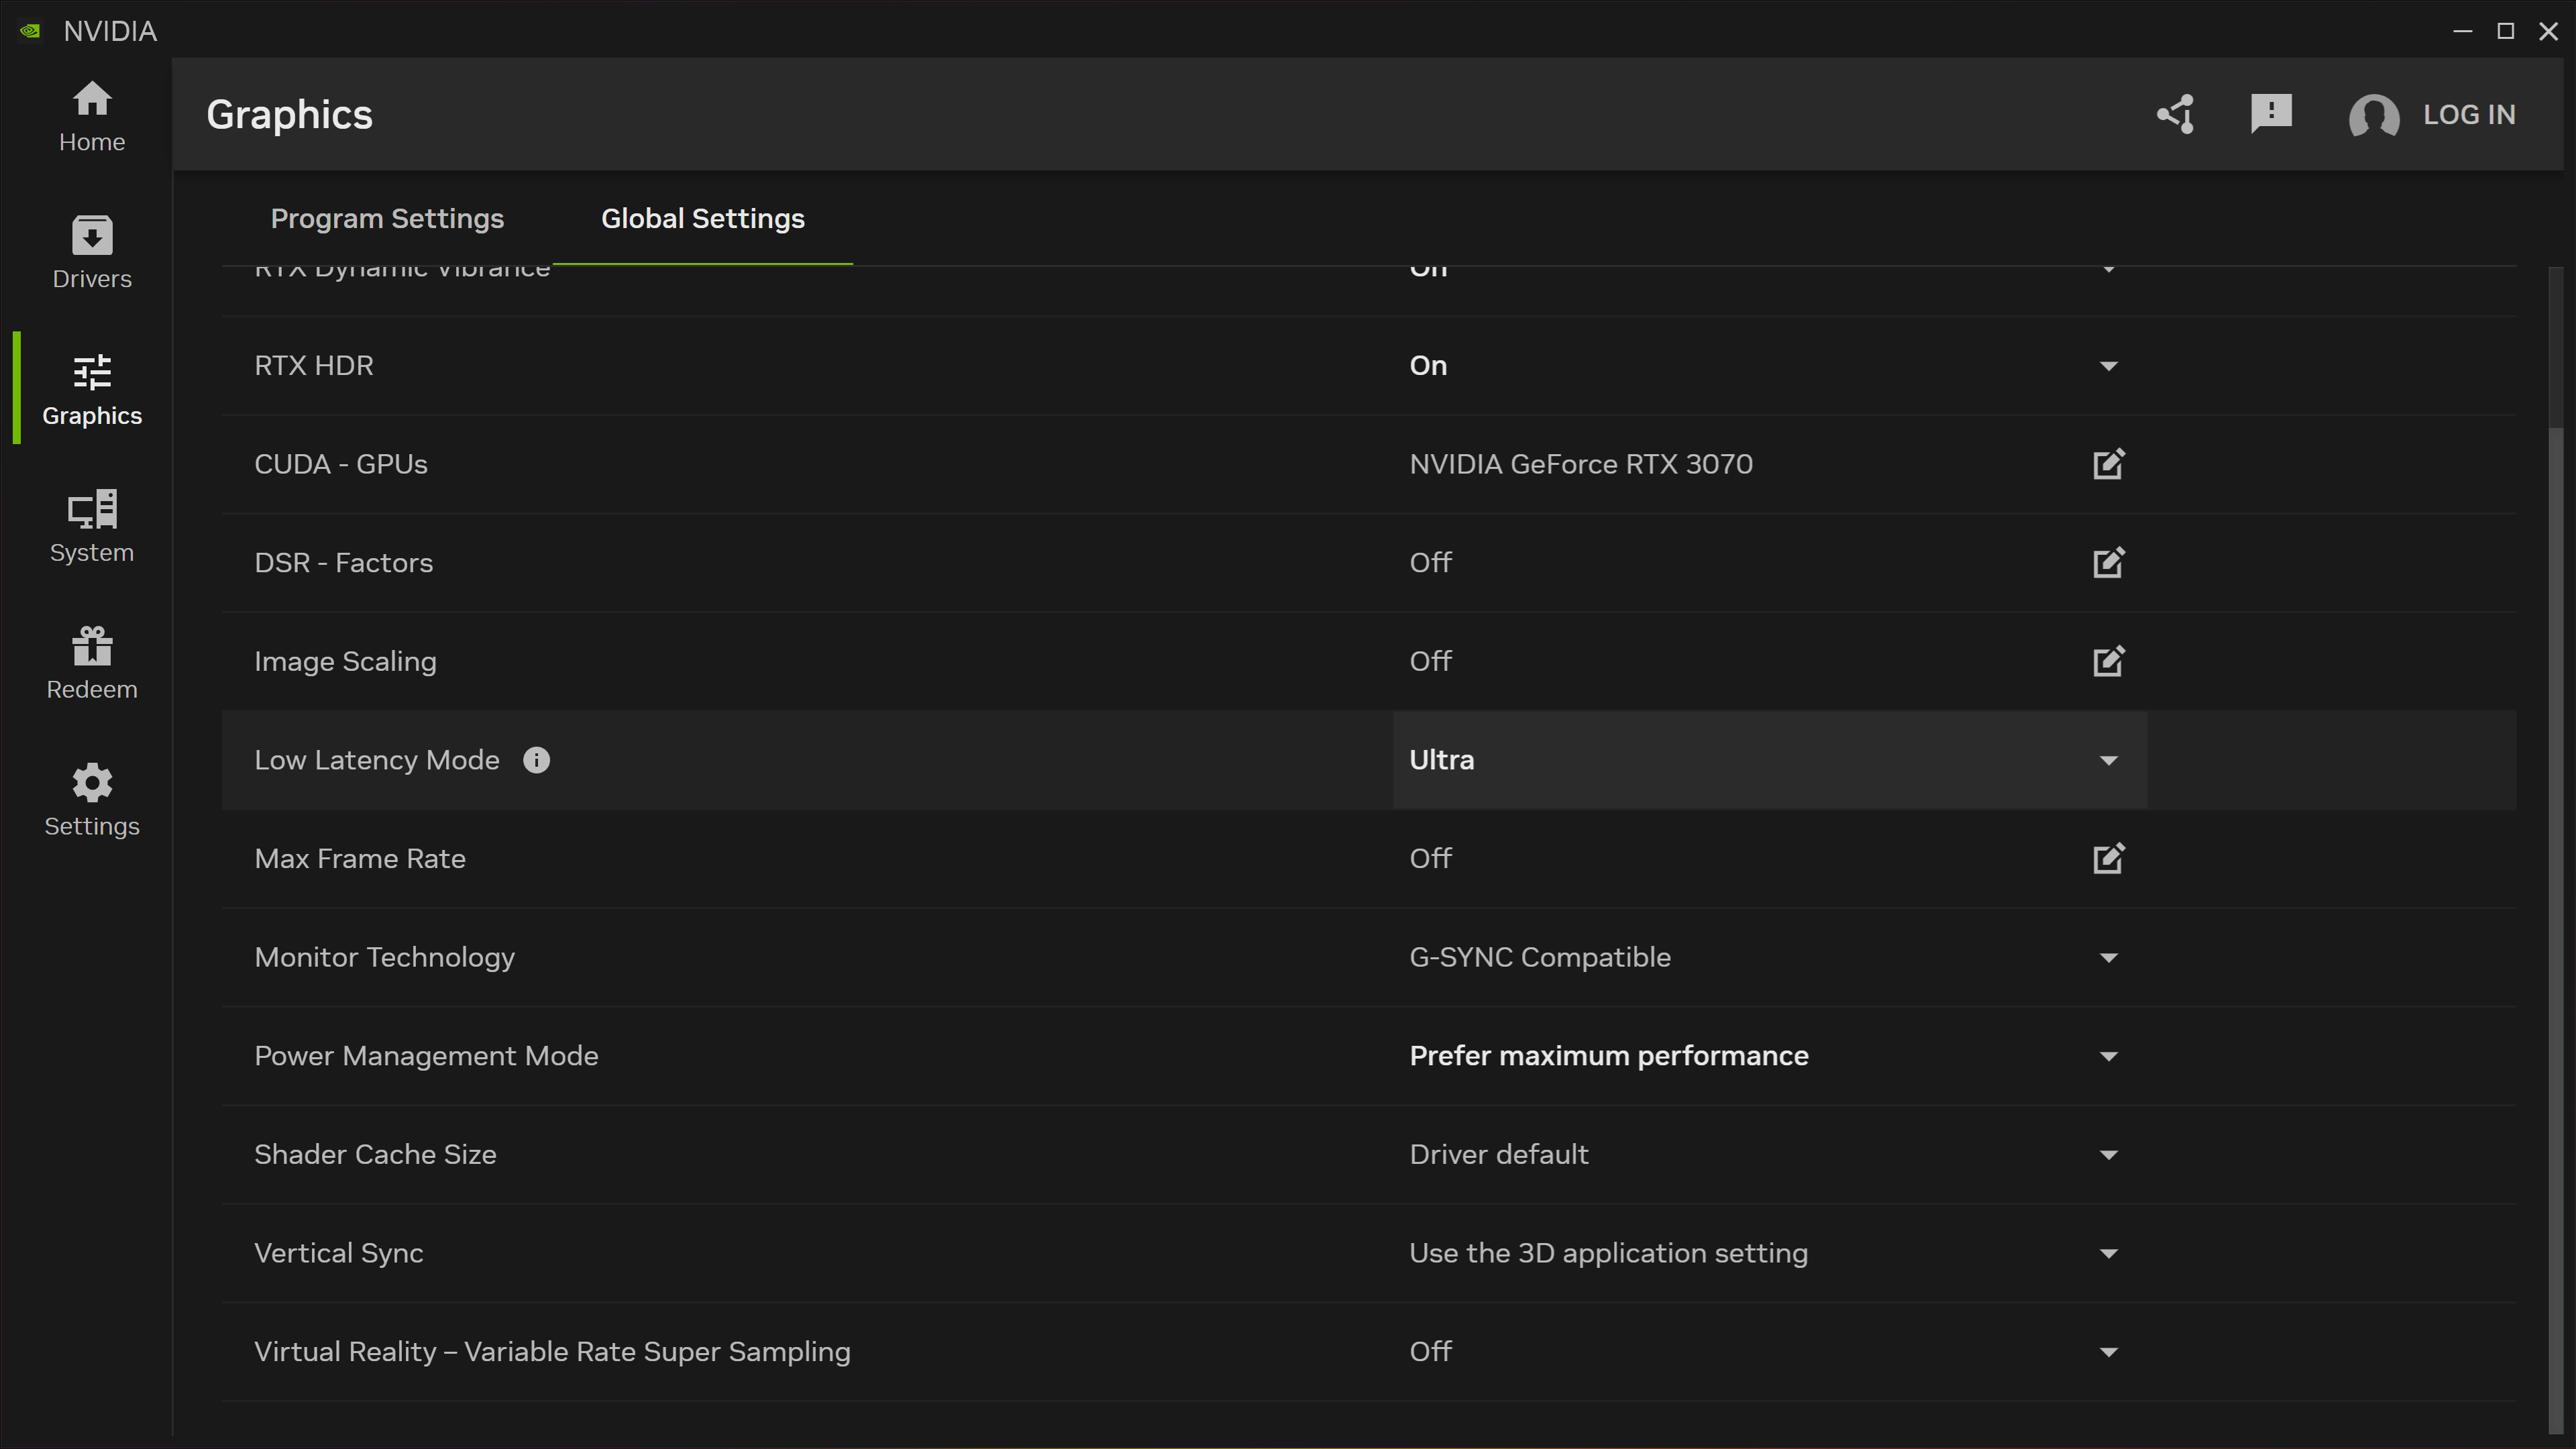Open the Monitor Technology dropdown

point(2108,958)
